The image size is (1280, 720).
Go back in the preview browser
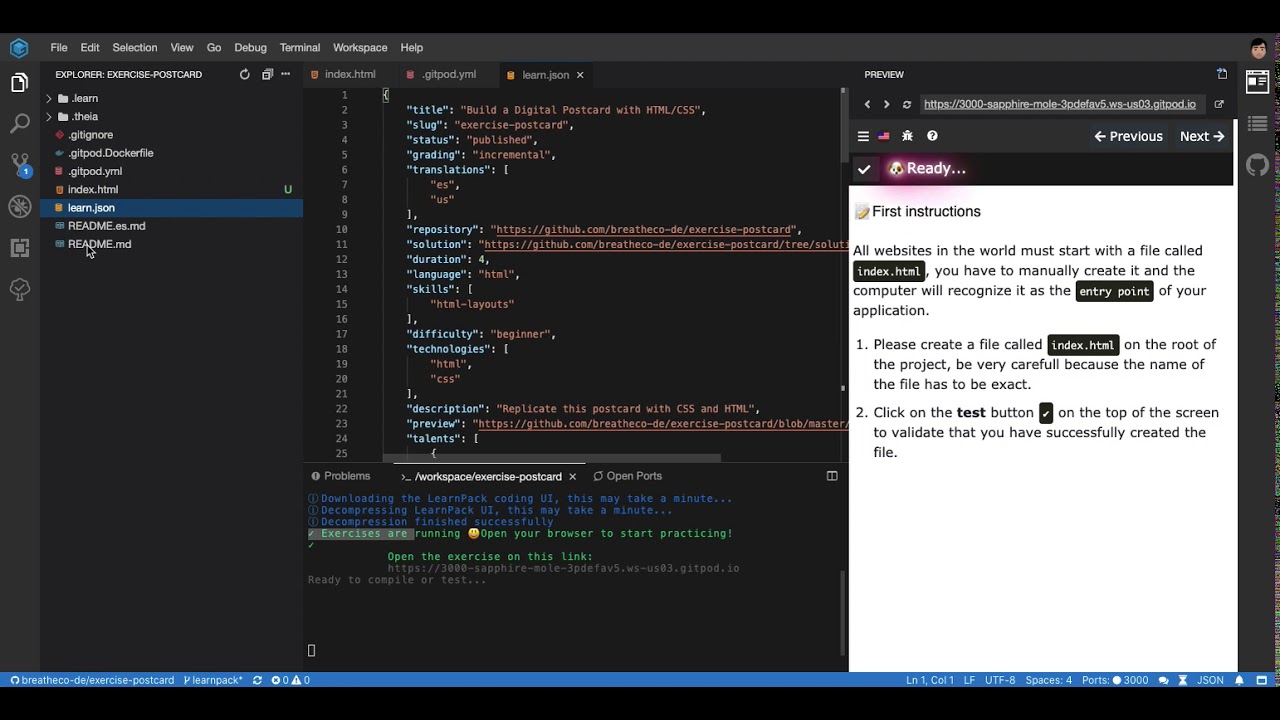coord(867,104)
